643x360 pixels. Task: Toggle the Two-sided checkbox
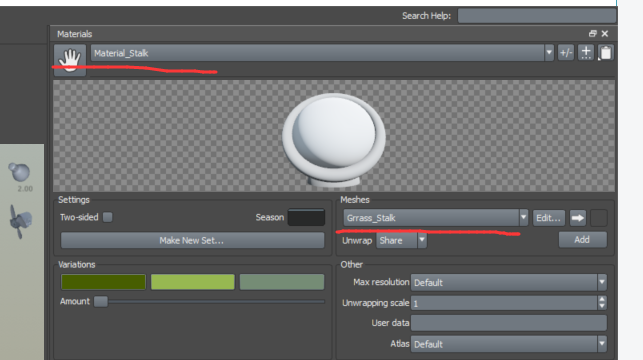pos(107,217)
